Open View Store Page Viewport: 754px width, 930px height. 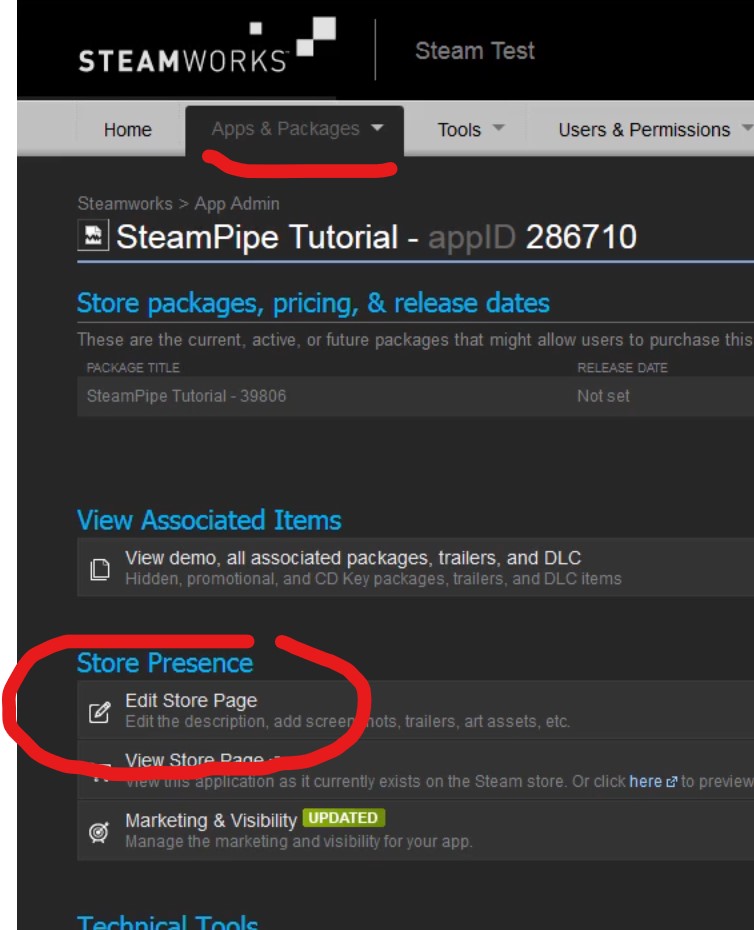point(194,760)
